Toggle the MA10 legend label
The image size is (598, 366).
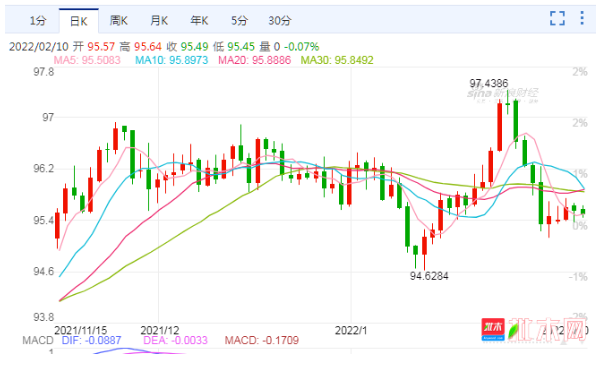coord(172,60)
